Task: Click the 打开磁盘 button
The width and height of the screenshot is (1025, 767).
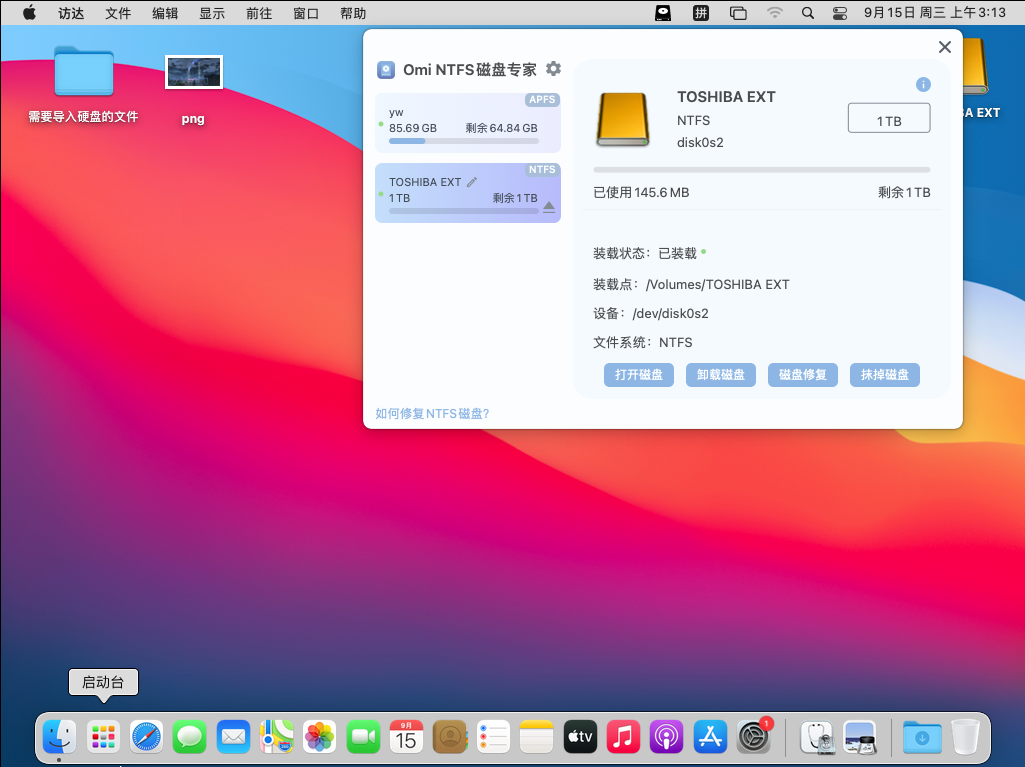Action: point(638,375)
